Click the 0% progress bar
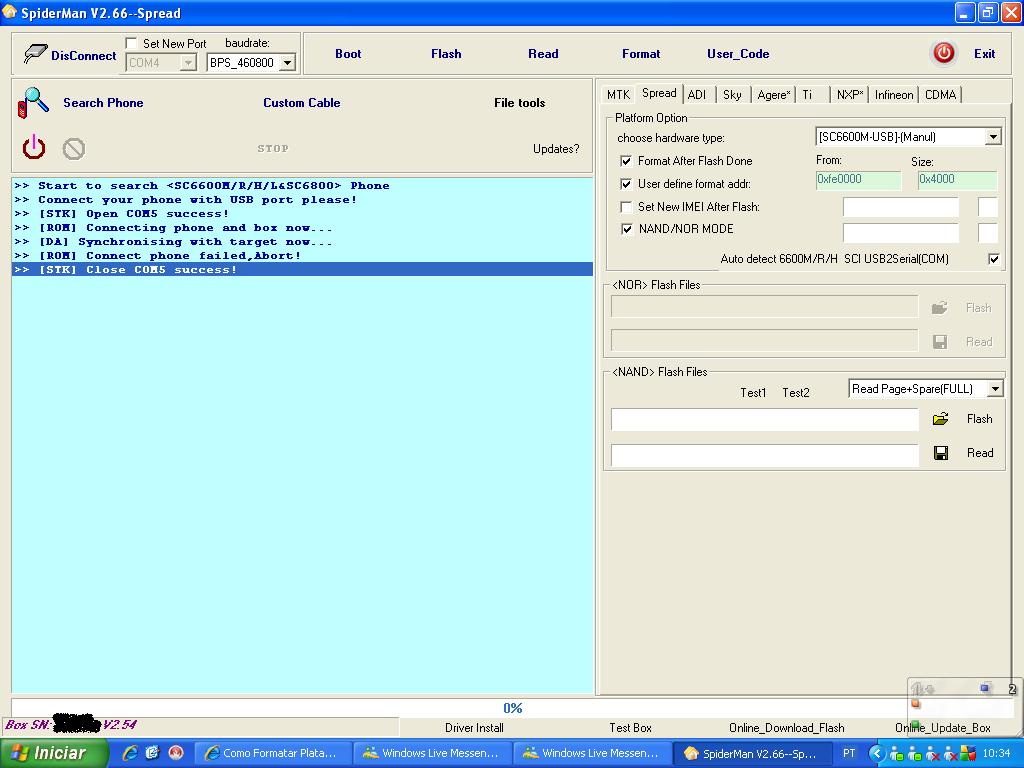The image size is (1024, 768). pyautogui.click(x=513, y=708)
